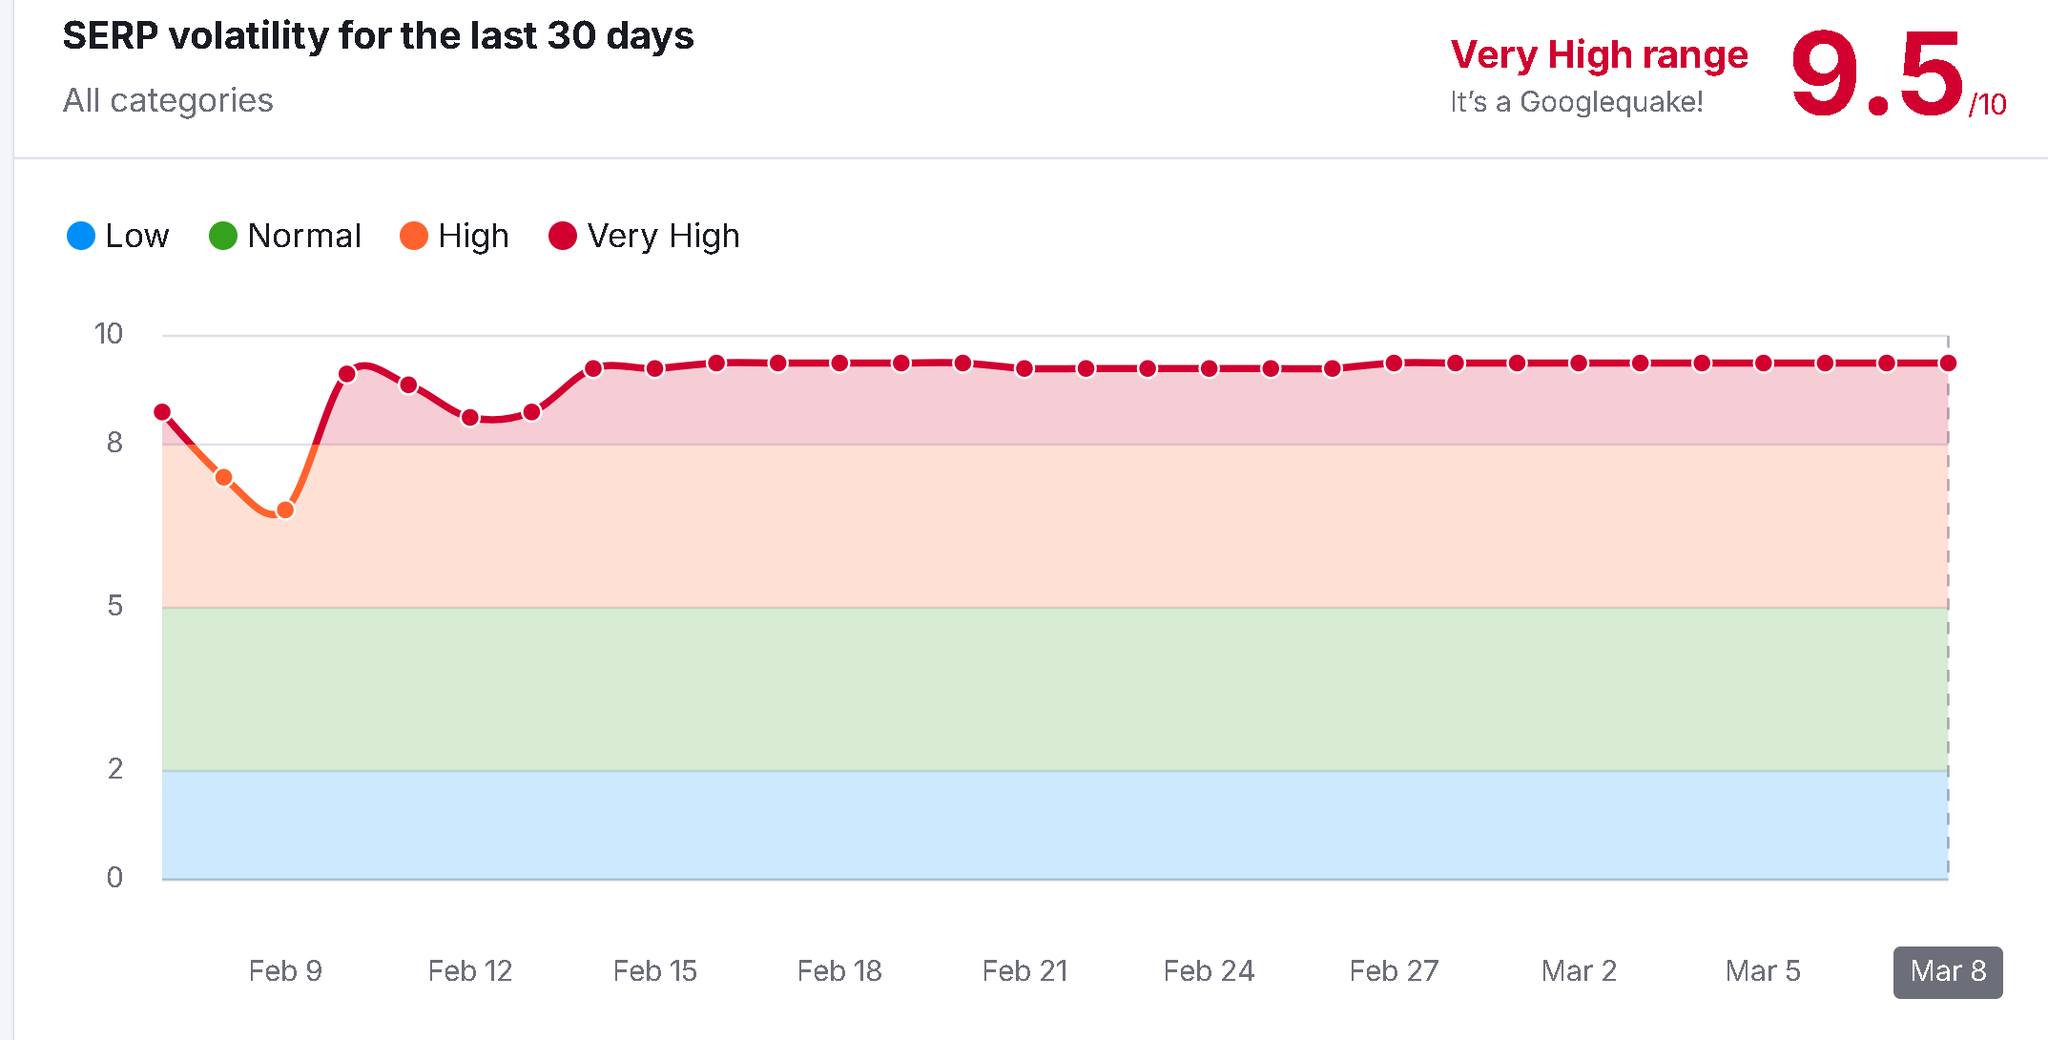2048x1040 pixels.
Task: Click the All categories subtitle
Action: pos(168,100)
